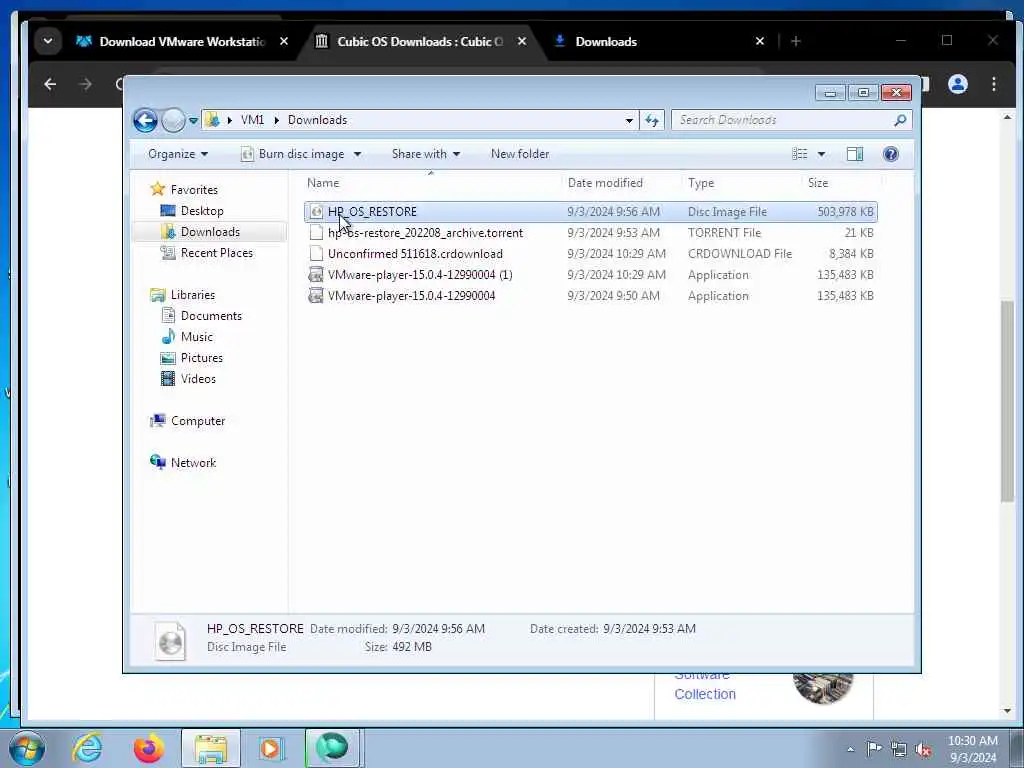
Task: Go back with Explorer's blue back arrow
Action: pos(145,120)
